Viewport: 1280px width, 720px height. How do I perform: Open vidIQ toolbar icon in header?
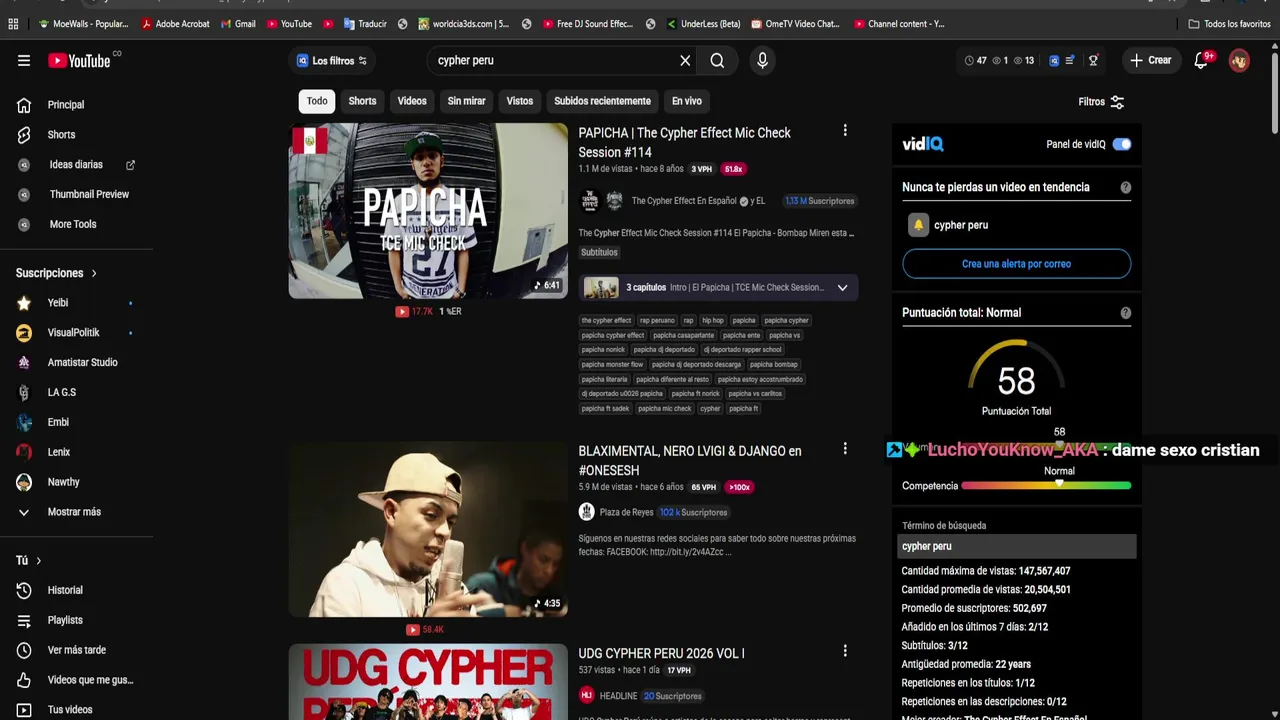(x=1054, y=60)
